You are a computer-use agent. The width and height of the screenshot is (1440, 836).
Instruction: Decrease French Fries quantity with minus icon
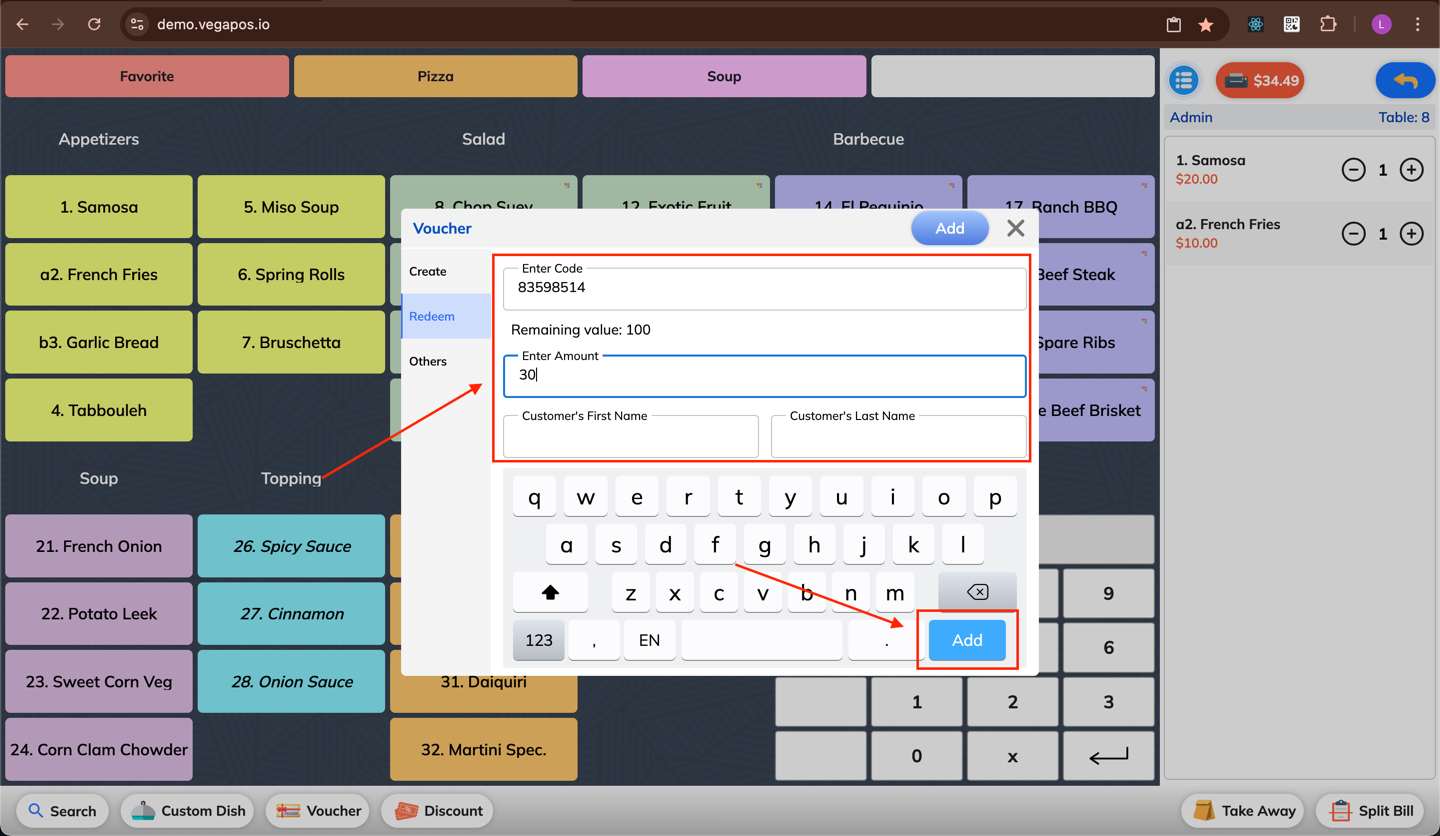(x=1353, y=234)
